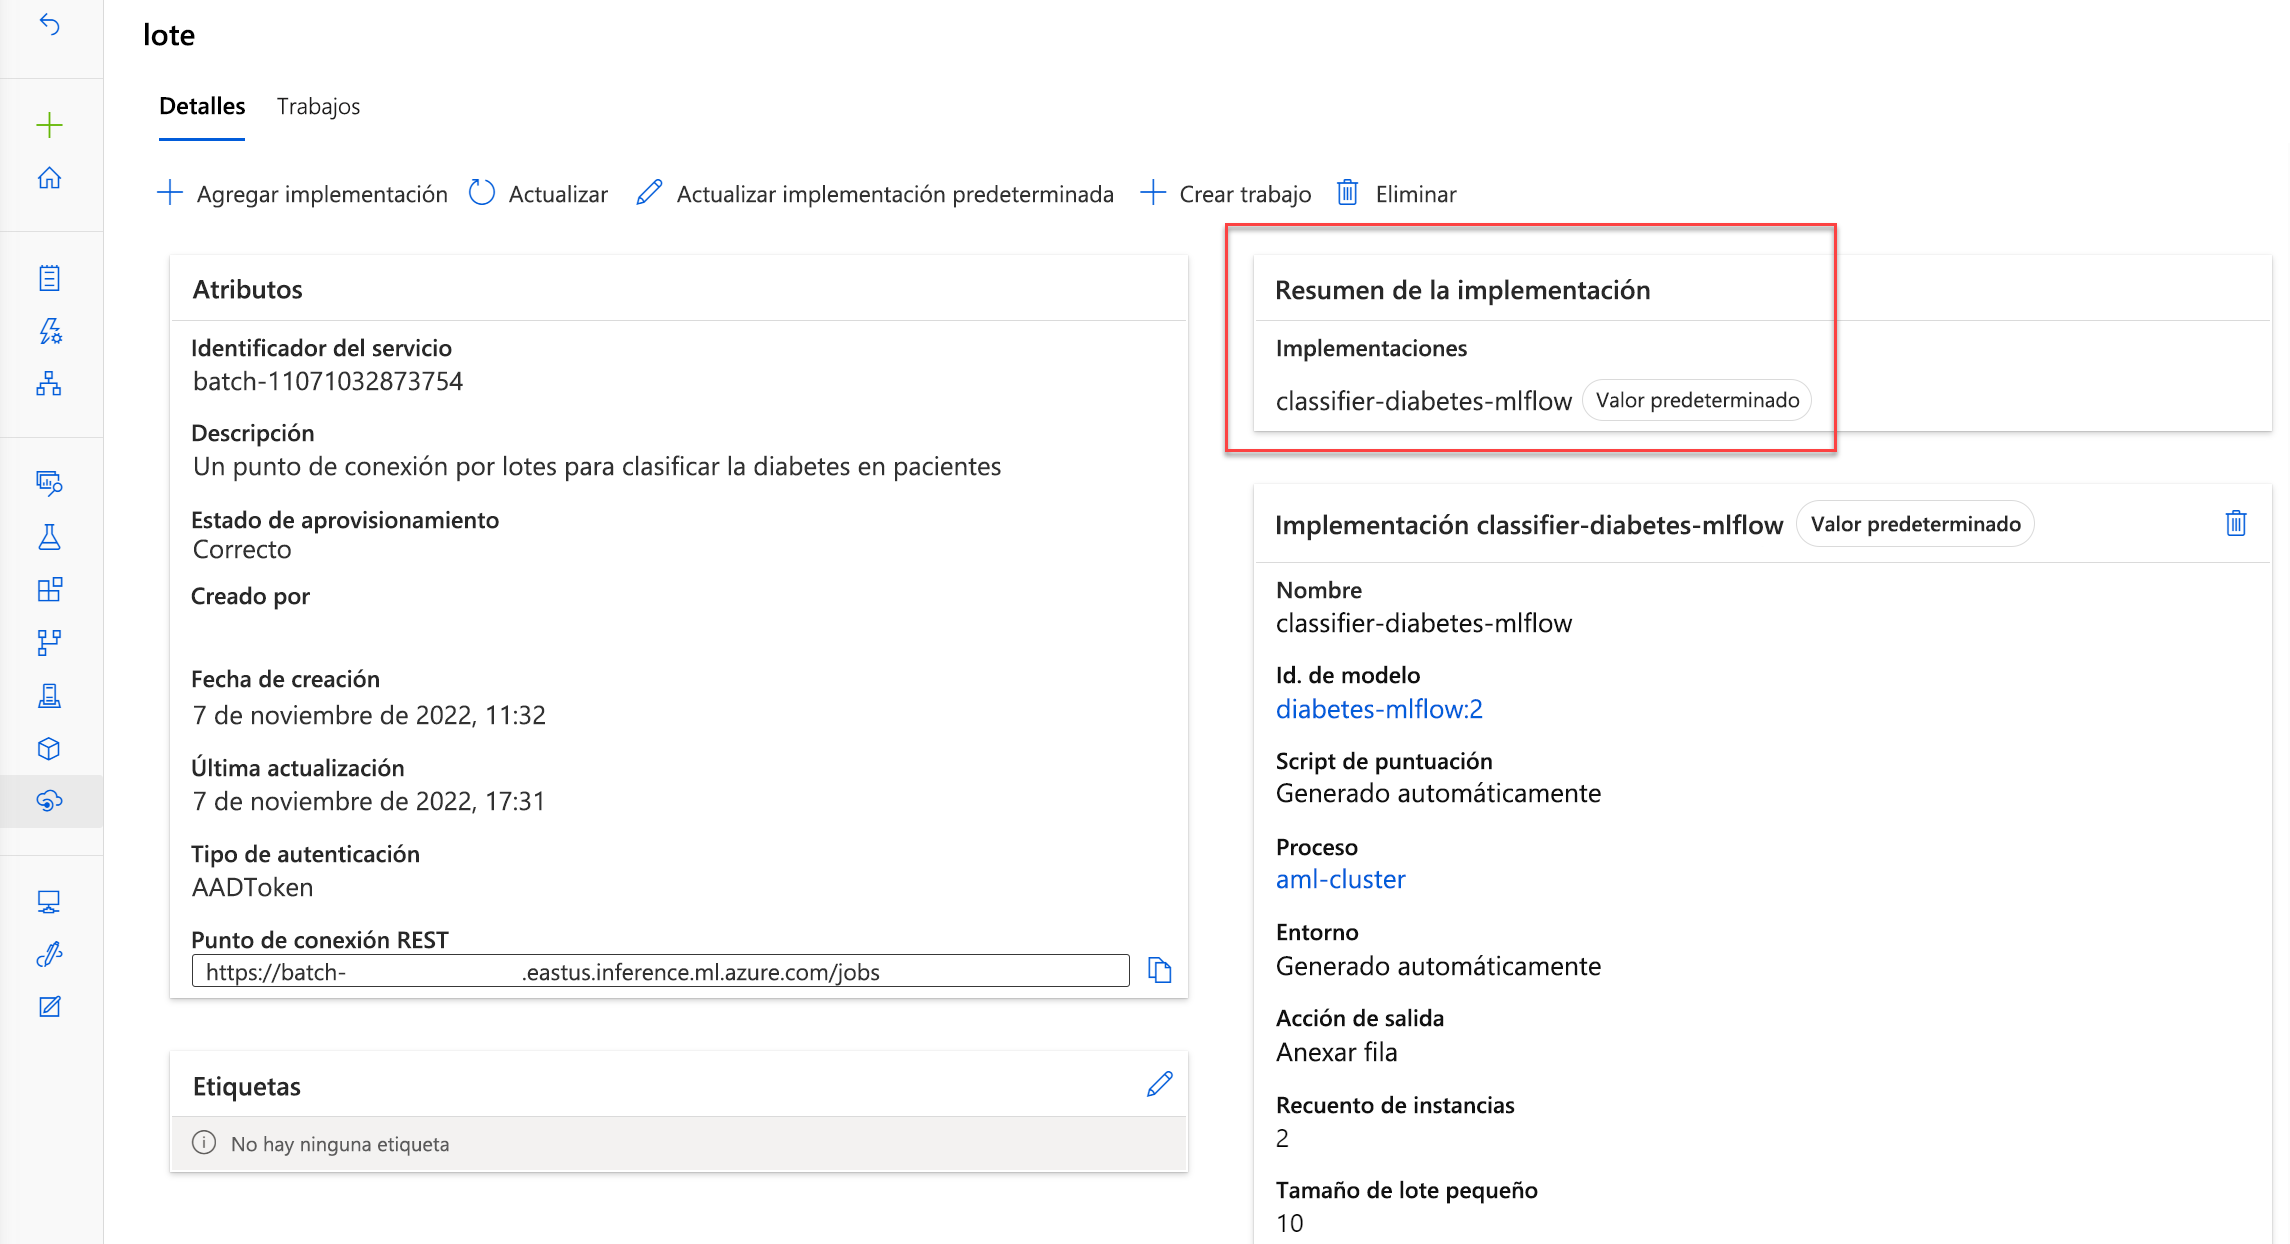Click the Create new (+) icon
The image size is (2290, 1244).
point(48,124)
